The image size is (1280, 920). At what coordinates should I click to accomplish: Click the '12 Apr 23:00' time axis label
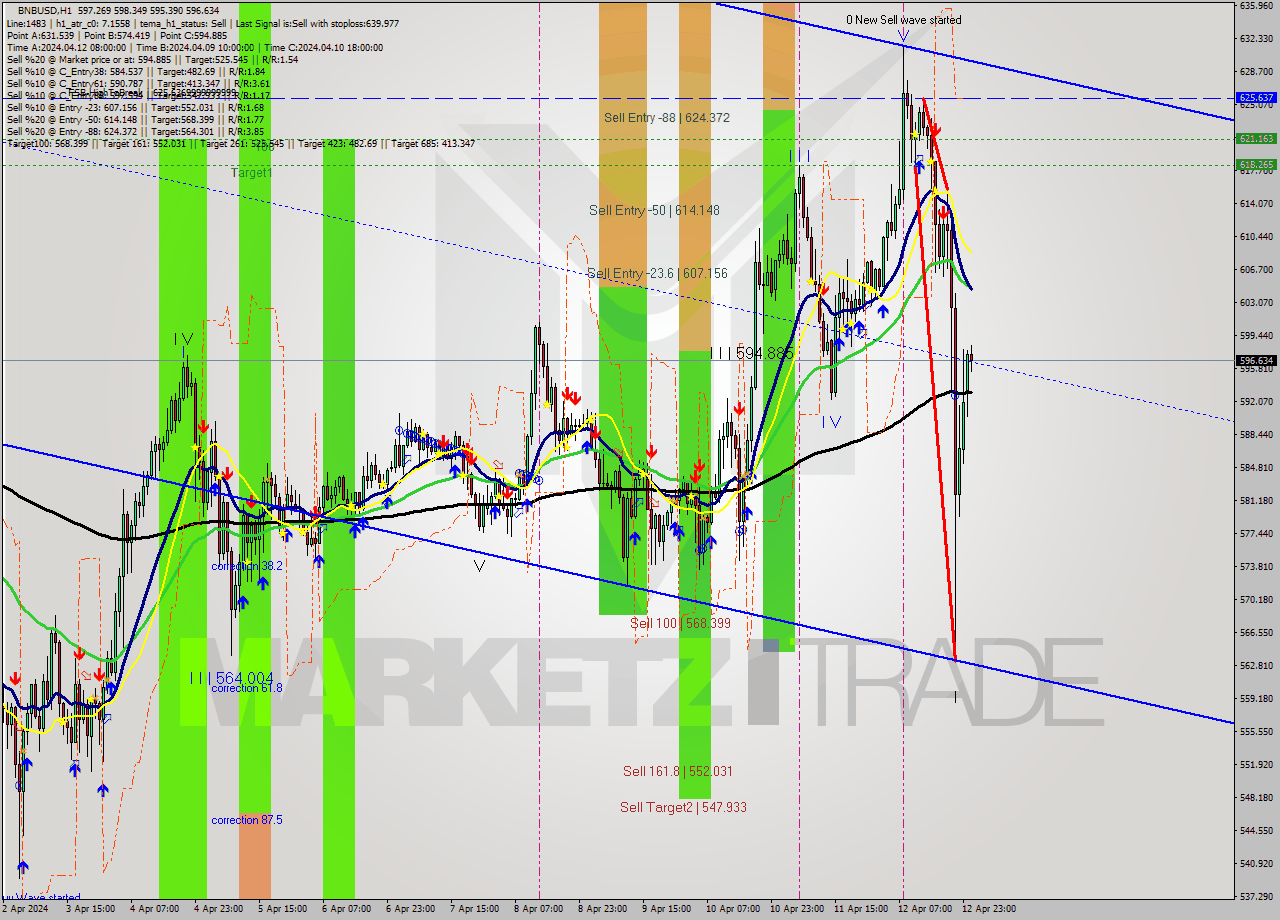point(989,909)
